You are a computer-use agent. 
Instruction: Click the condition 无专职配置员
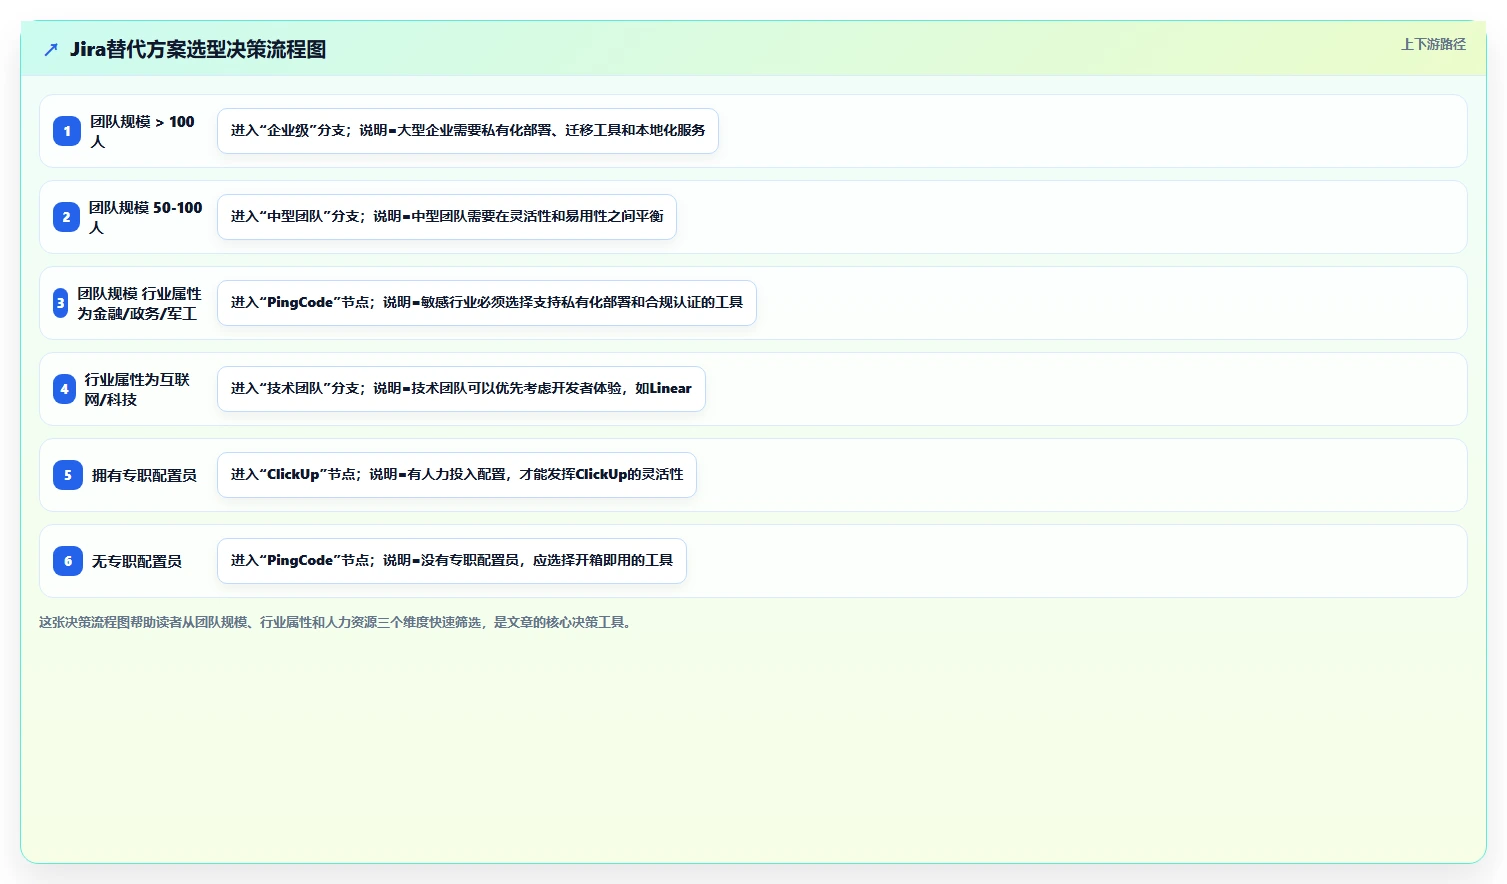click(x=137, y=561)
